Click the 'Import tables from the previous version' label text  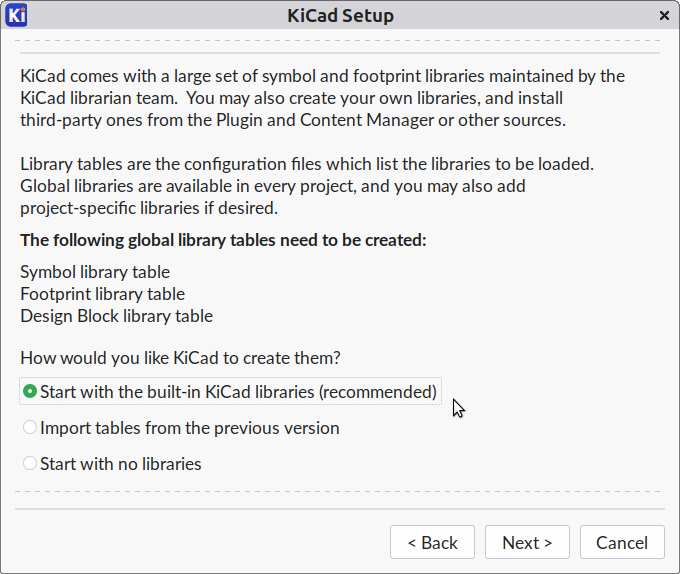[x=190, y=428]
